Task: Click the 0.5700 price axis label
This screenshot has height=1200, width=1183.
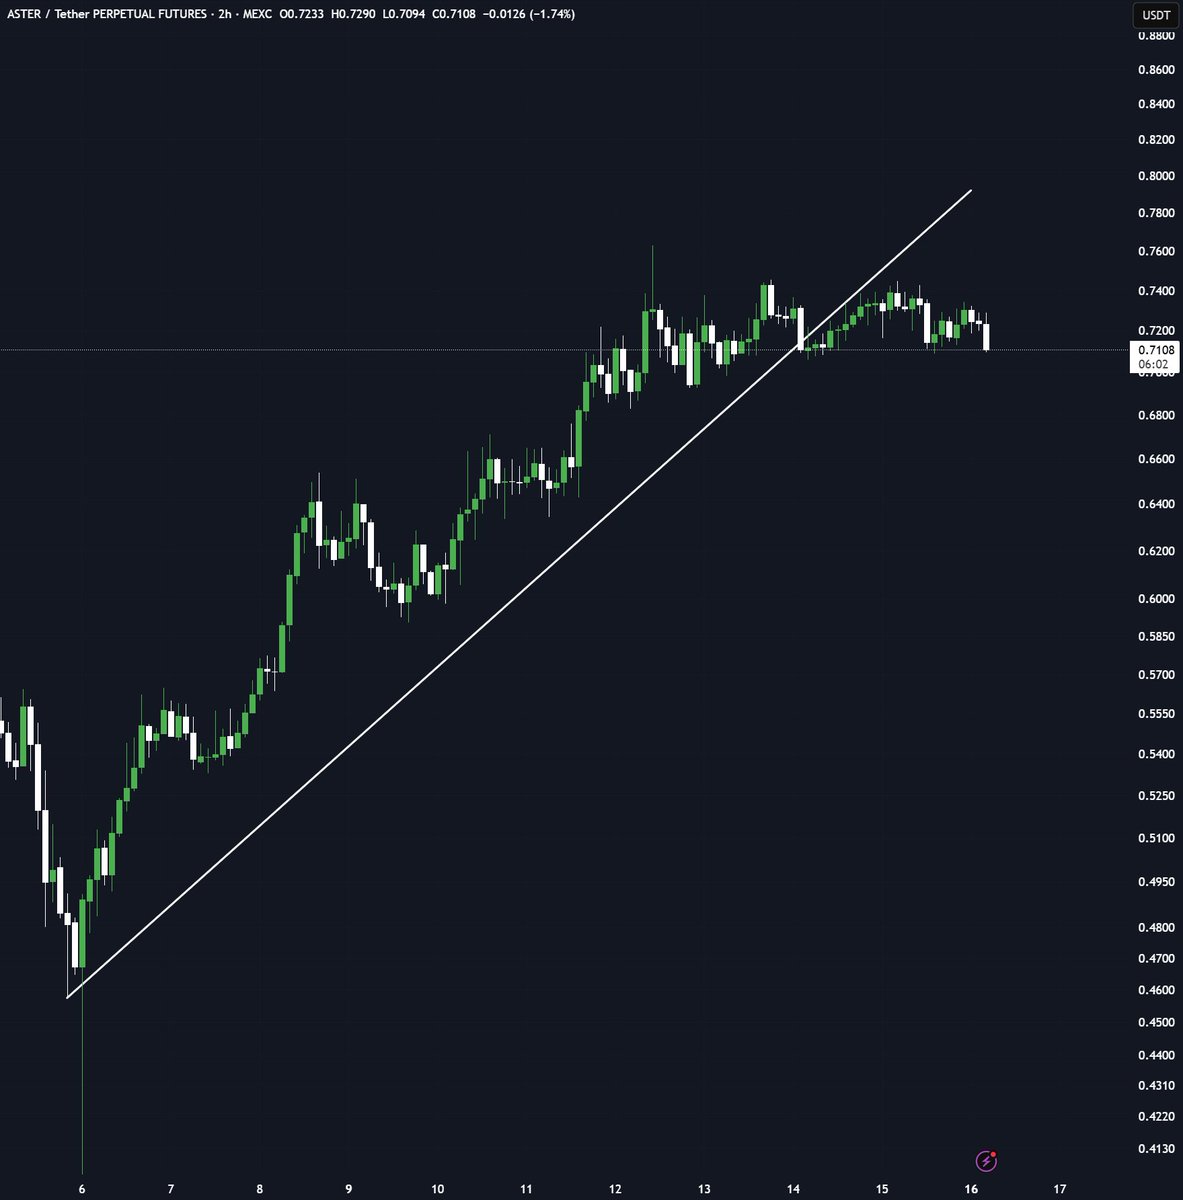Action: [1156, 675]
